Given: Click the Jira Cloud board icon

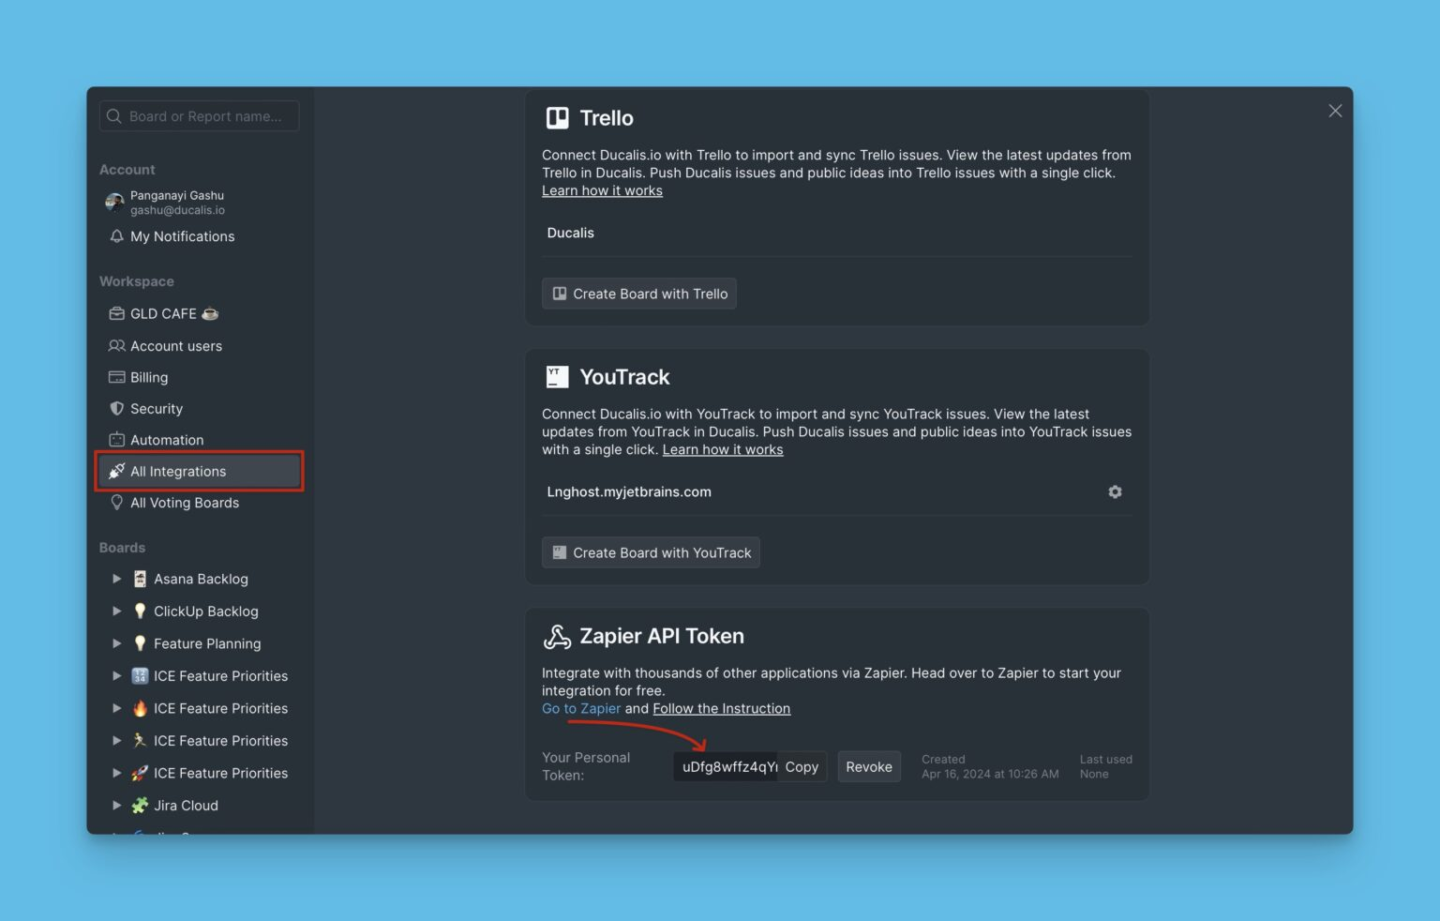Looking at the screenshot, I should click(140, 806).
